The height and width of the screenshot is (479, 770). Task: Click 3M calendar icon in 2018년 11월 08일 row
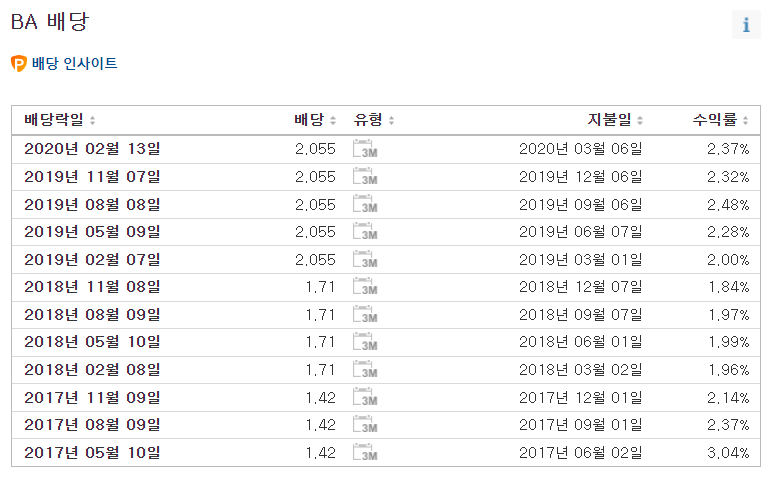coord(365,286)
